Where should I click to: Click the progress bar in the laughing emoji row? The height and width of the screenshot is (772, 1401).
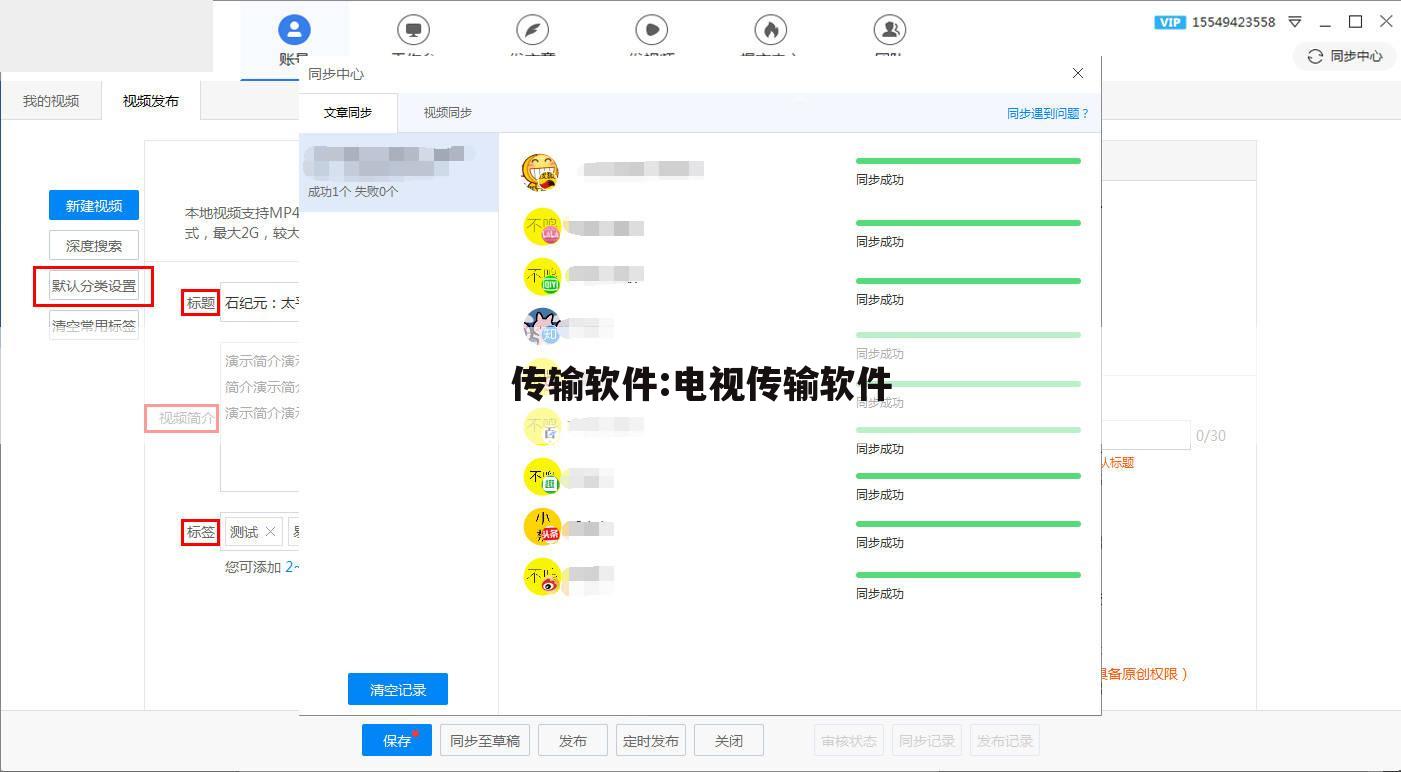point(968,161)
